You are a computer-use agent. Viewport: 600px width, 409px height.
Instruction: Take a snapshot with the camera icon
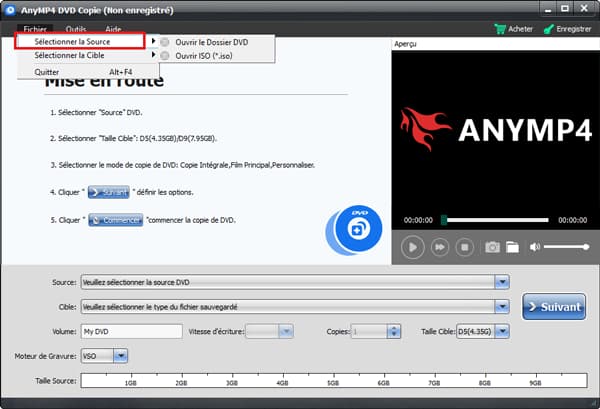492,247
